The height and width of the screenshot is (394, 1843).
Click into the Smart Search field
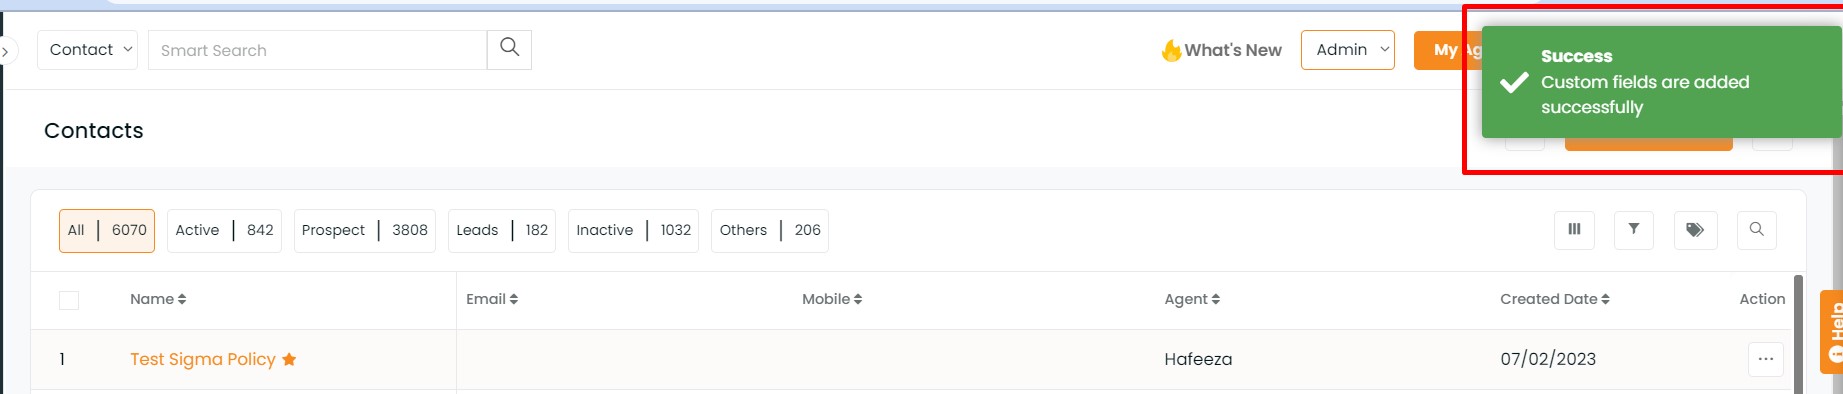pyautogui.click(x=317, y=50)
